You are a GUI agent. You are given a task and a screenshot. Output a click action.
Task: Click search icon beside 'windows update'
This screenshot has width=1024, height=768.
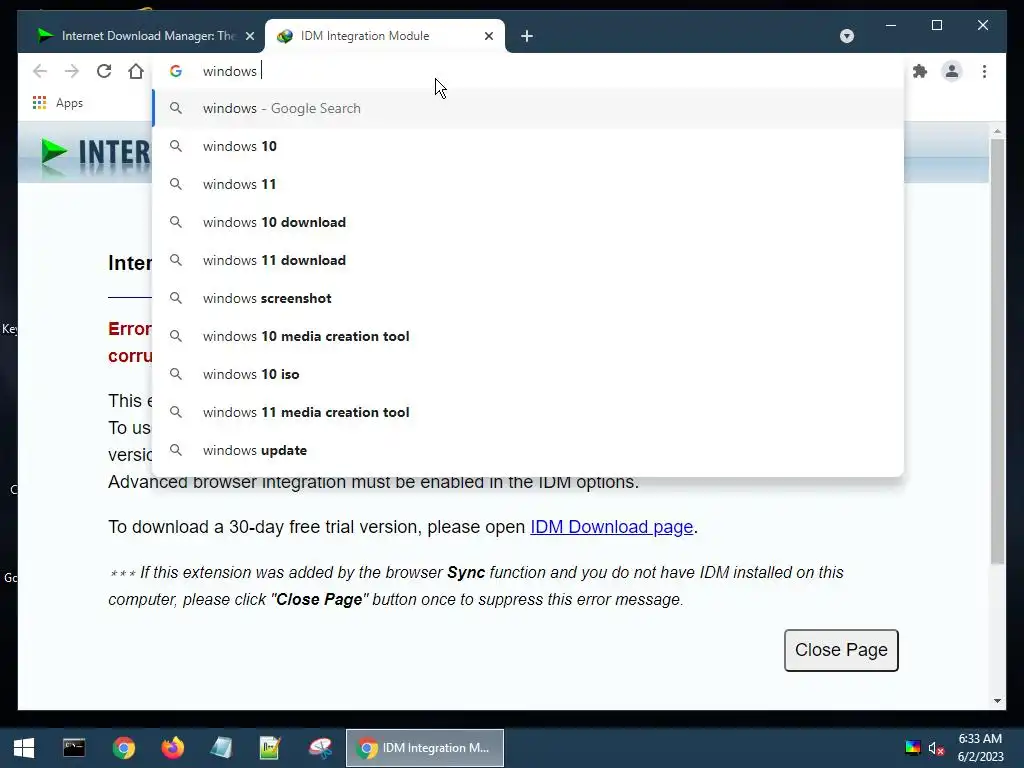click(x=176, y=450)
